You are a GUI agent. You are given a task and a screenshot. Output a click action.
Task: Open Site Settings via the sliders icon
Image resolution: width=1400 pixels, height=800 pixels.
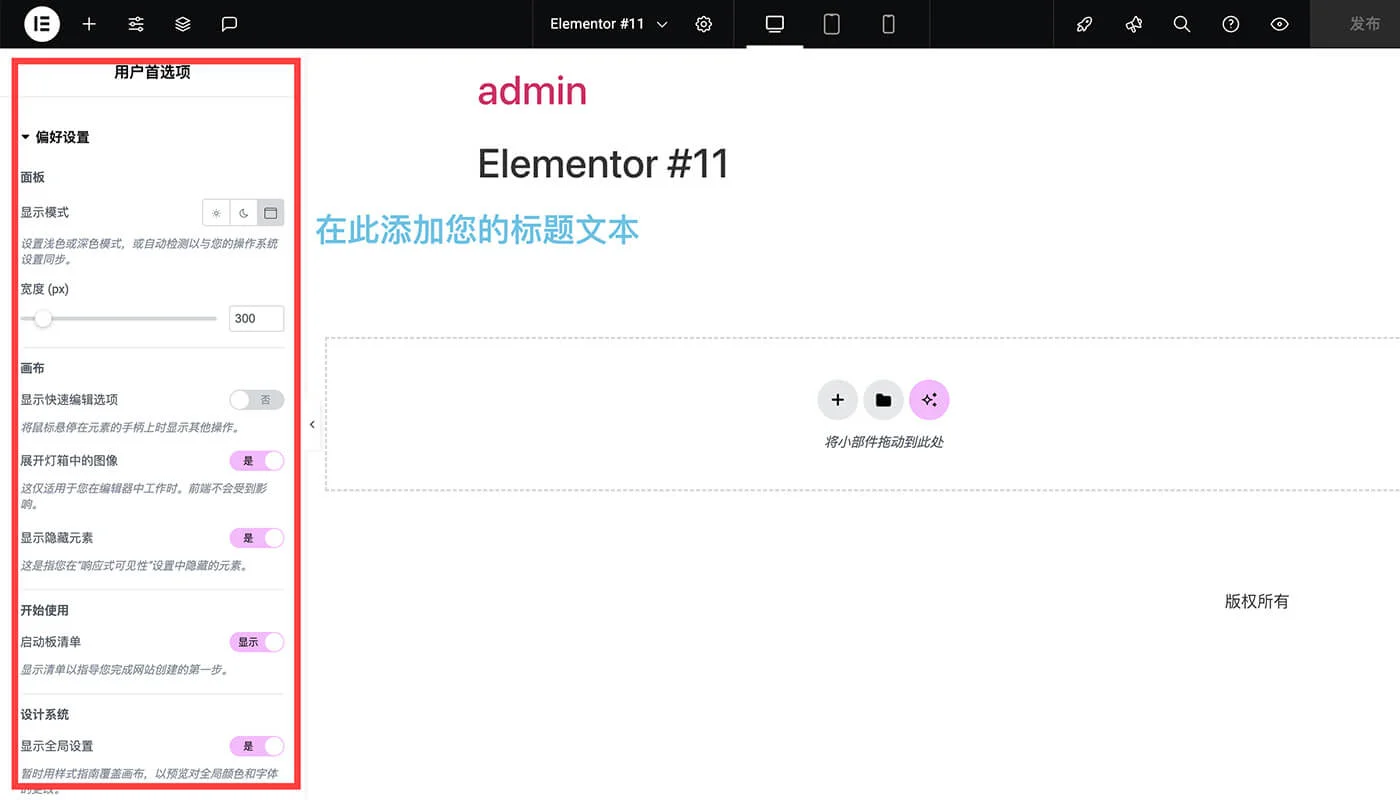coord(136,24)
